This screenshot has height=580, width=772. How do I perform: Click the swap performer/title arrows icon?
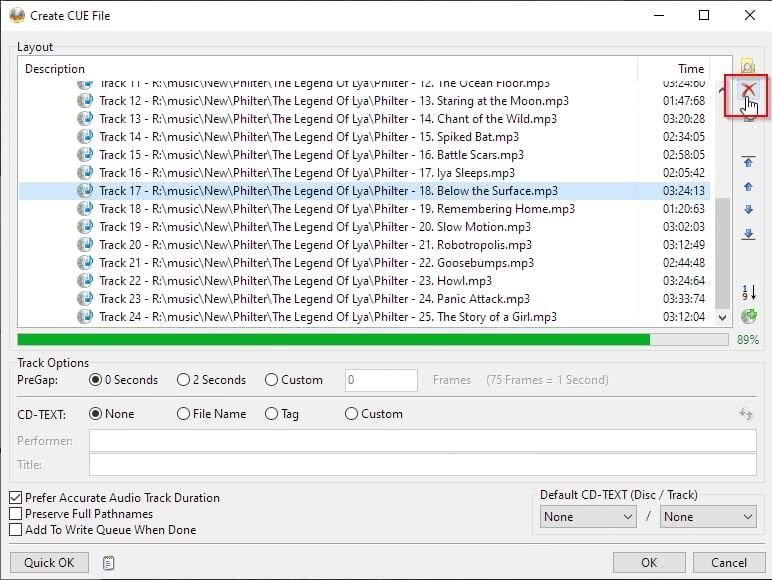746,414
